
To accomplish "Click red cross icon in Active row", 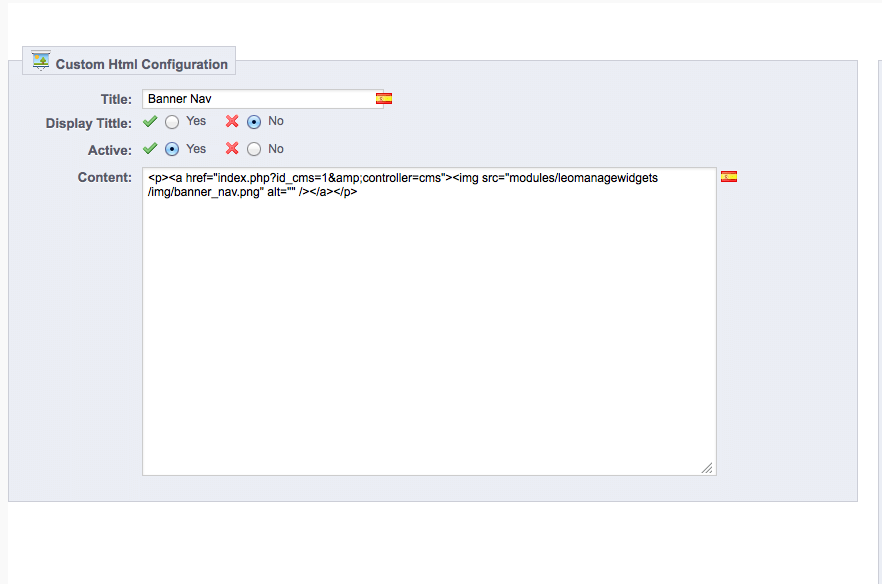I will [x=232, y=149].
